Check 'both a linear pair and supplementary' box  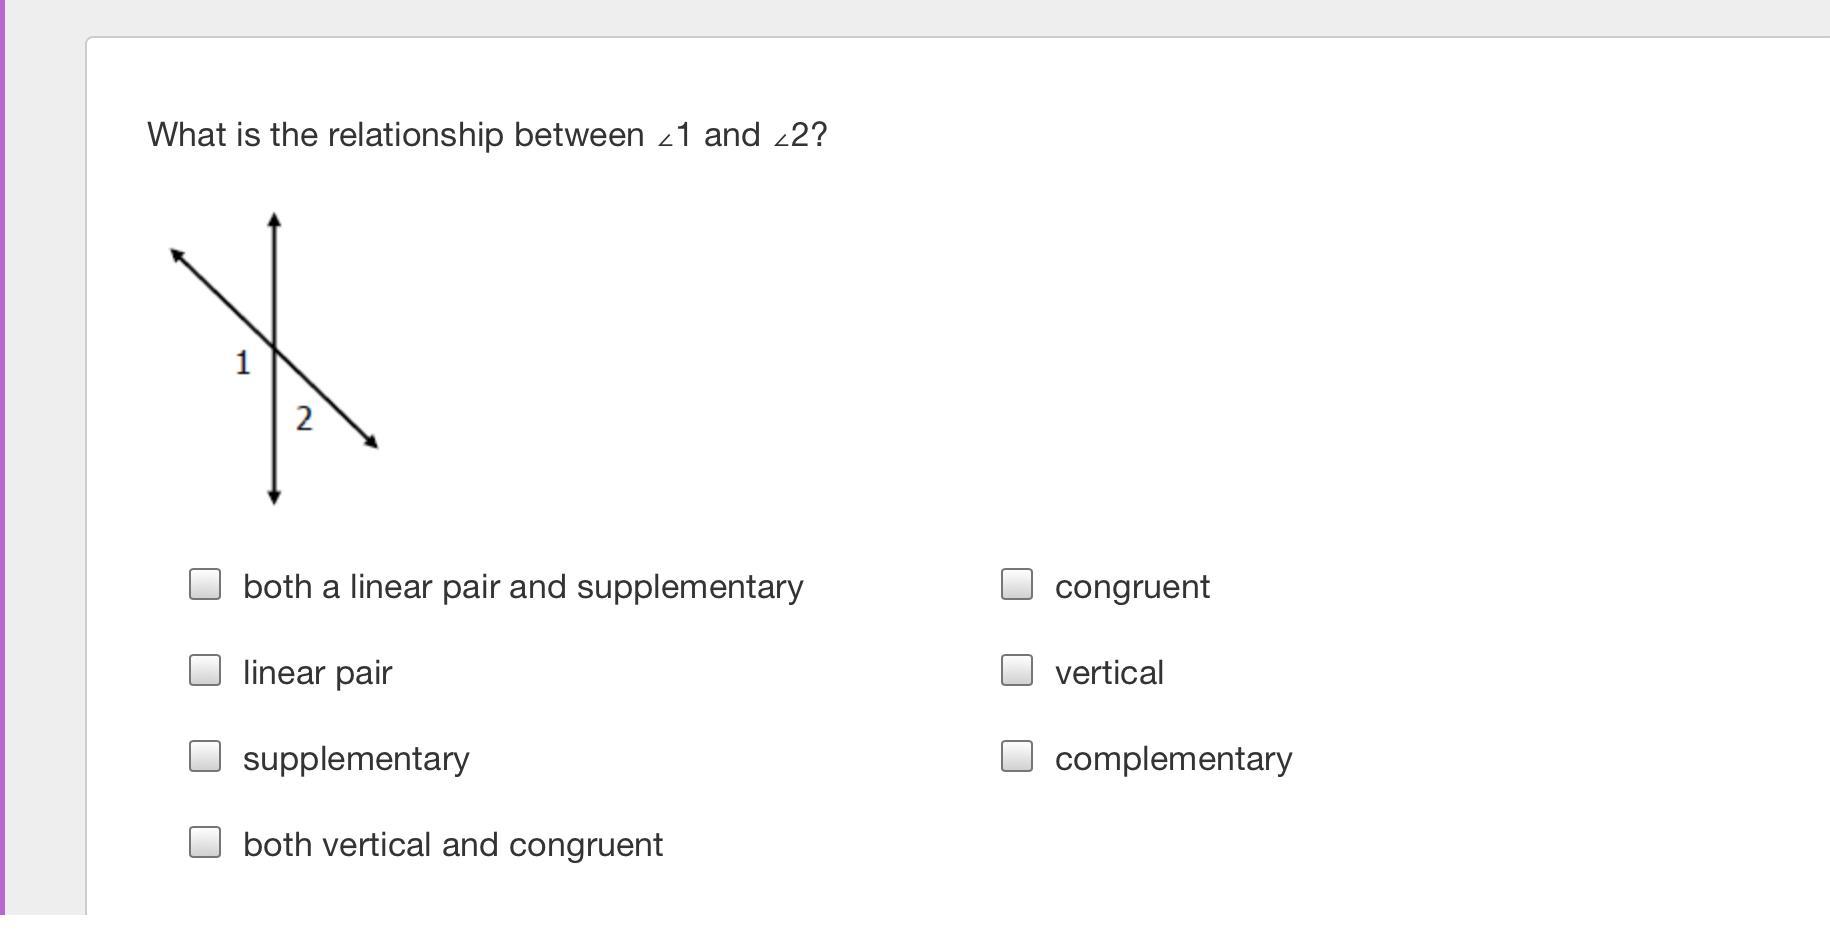(205, 585)
